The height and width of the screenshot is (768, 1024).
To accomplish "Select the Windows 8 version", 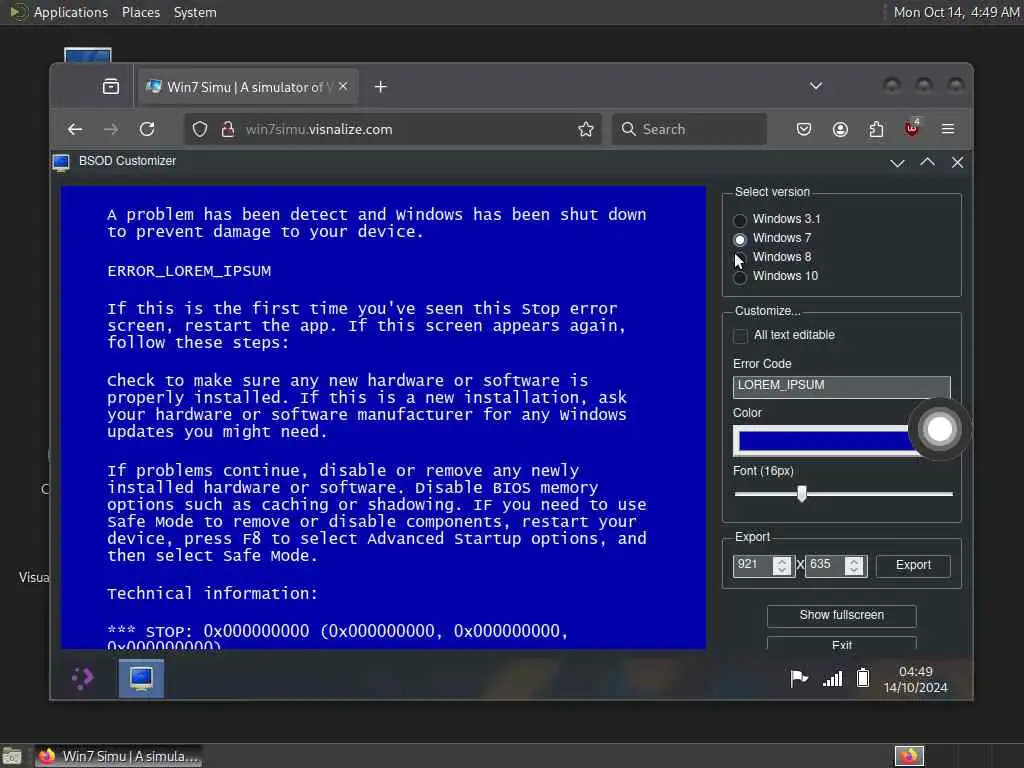I will point(740,257).
